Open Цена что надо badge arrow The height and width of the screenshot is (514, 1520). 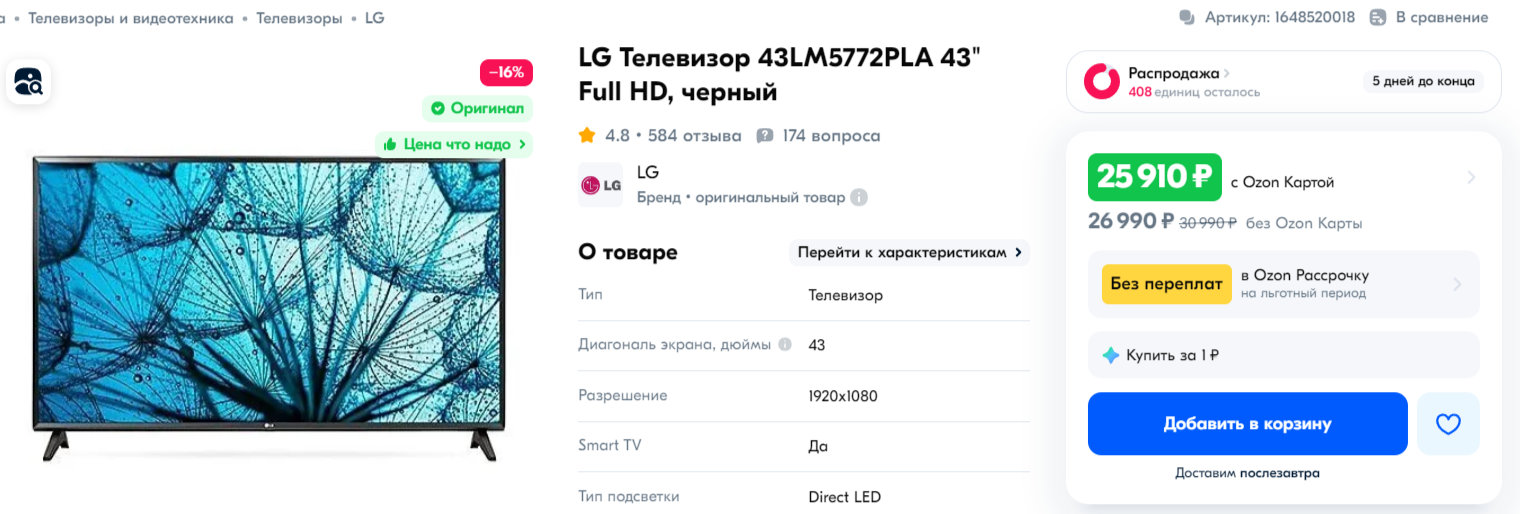521,144
